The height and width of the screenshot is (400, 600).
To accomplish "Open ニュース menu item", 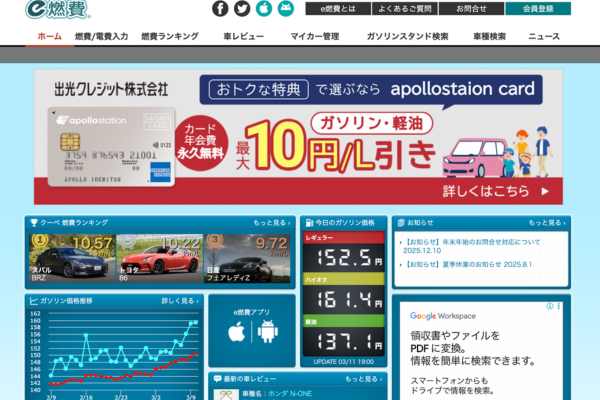I will pyautogui.click(x=544, y=36).
